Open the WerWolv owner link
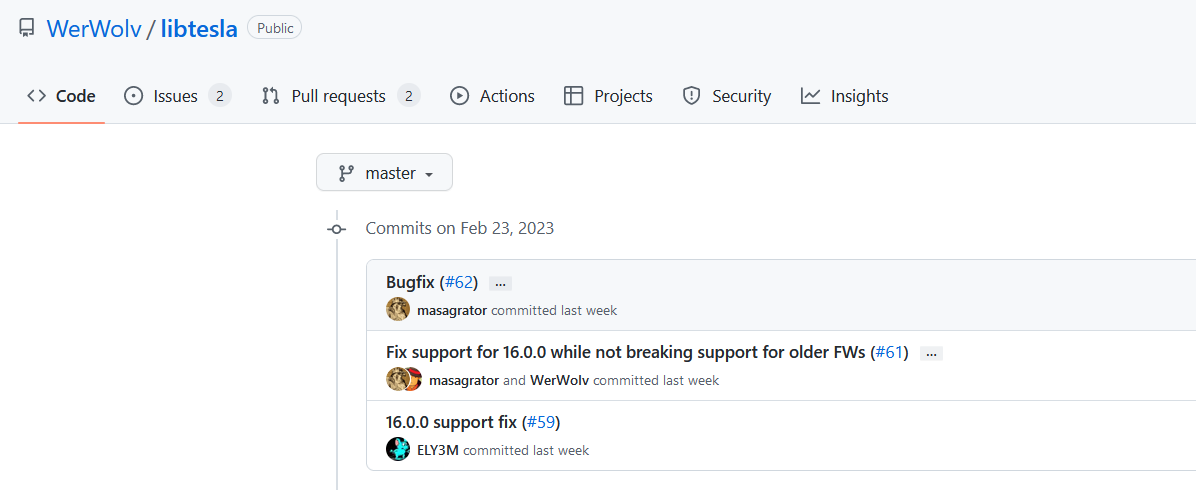 pyautogui.click(x=94, y=29)
